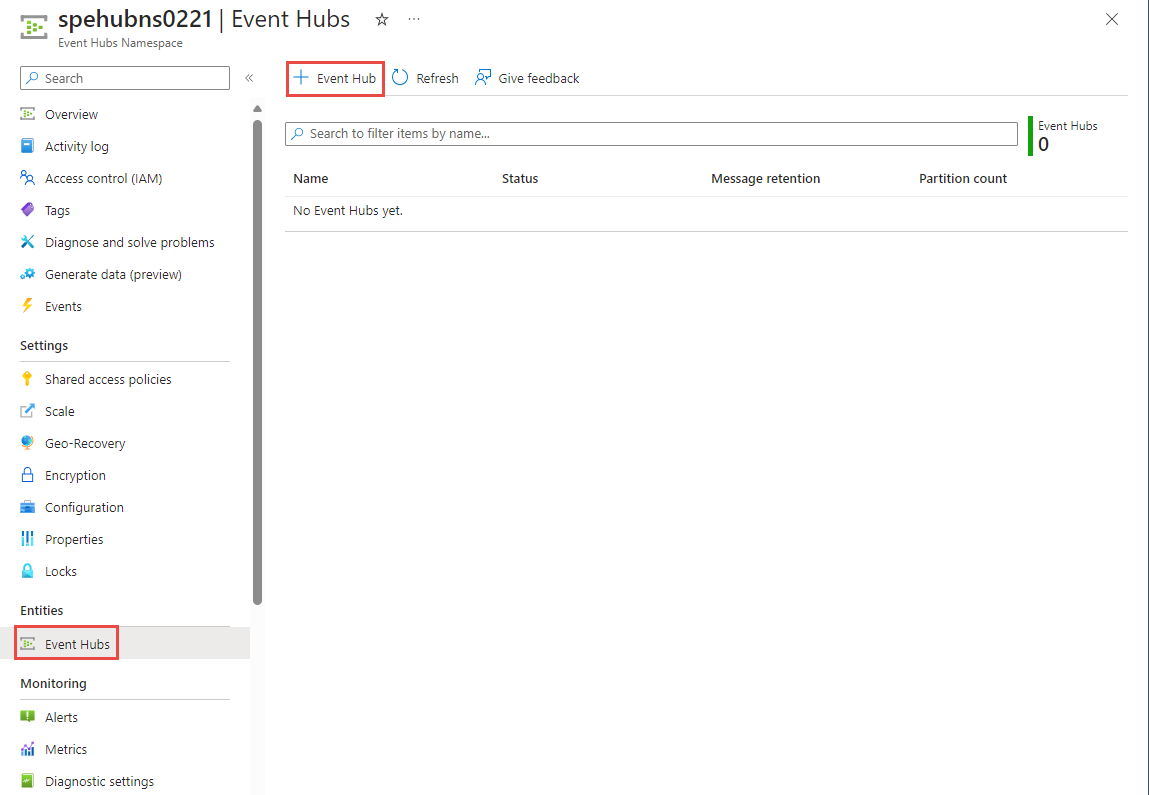Sort by Message retention column header
Image resolution: width=1149 pixels, height=795 pixels.
[765, 179]
